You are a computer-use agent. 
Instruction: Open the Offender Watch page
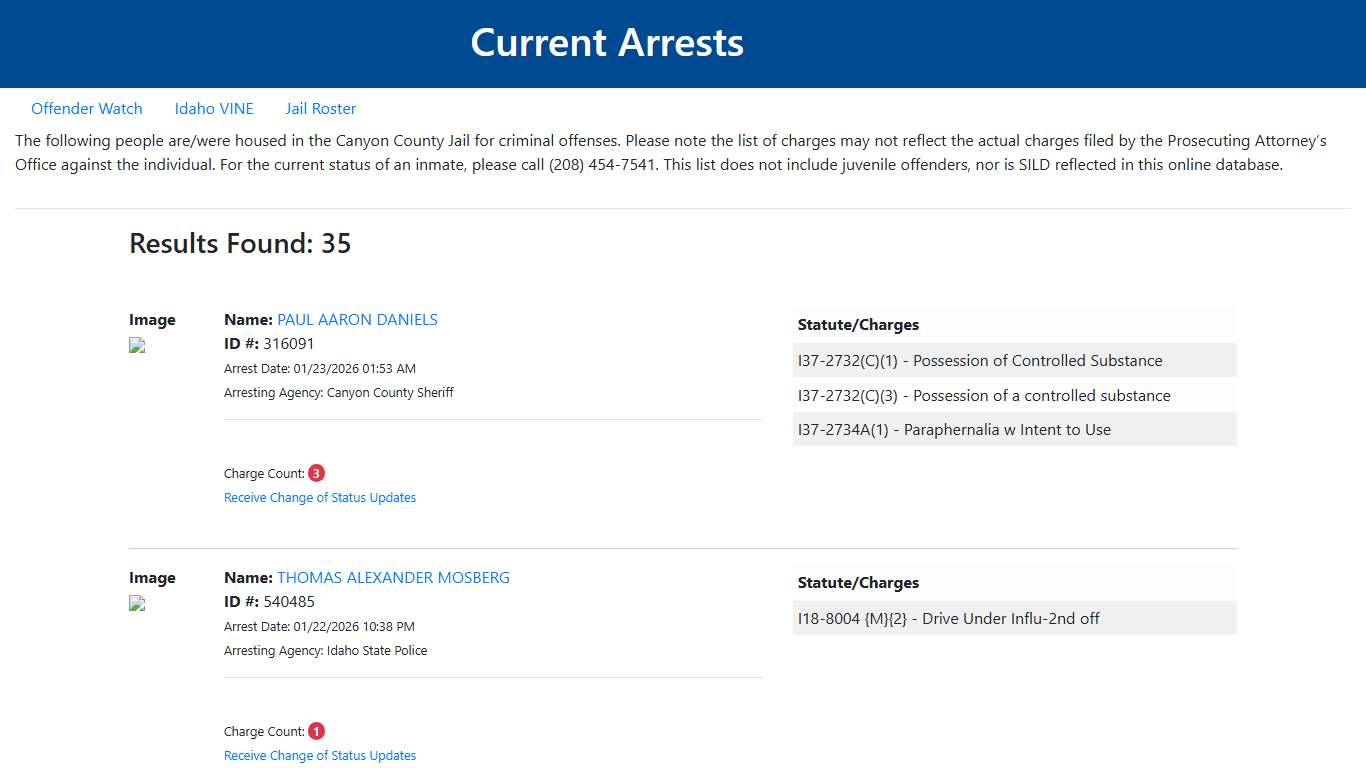point(87,108)
